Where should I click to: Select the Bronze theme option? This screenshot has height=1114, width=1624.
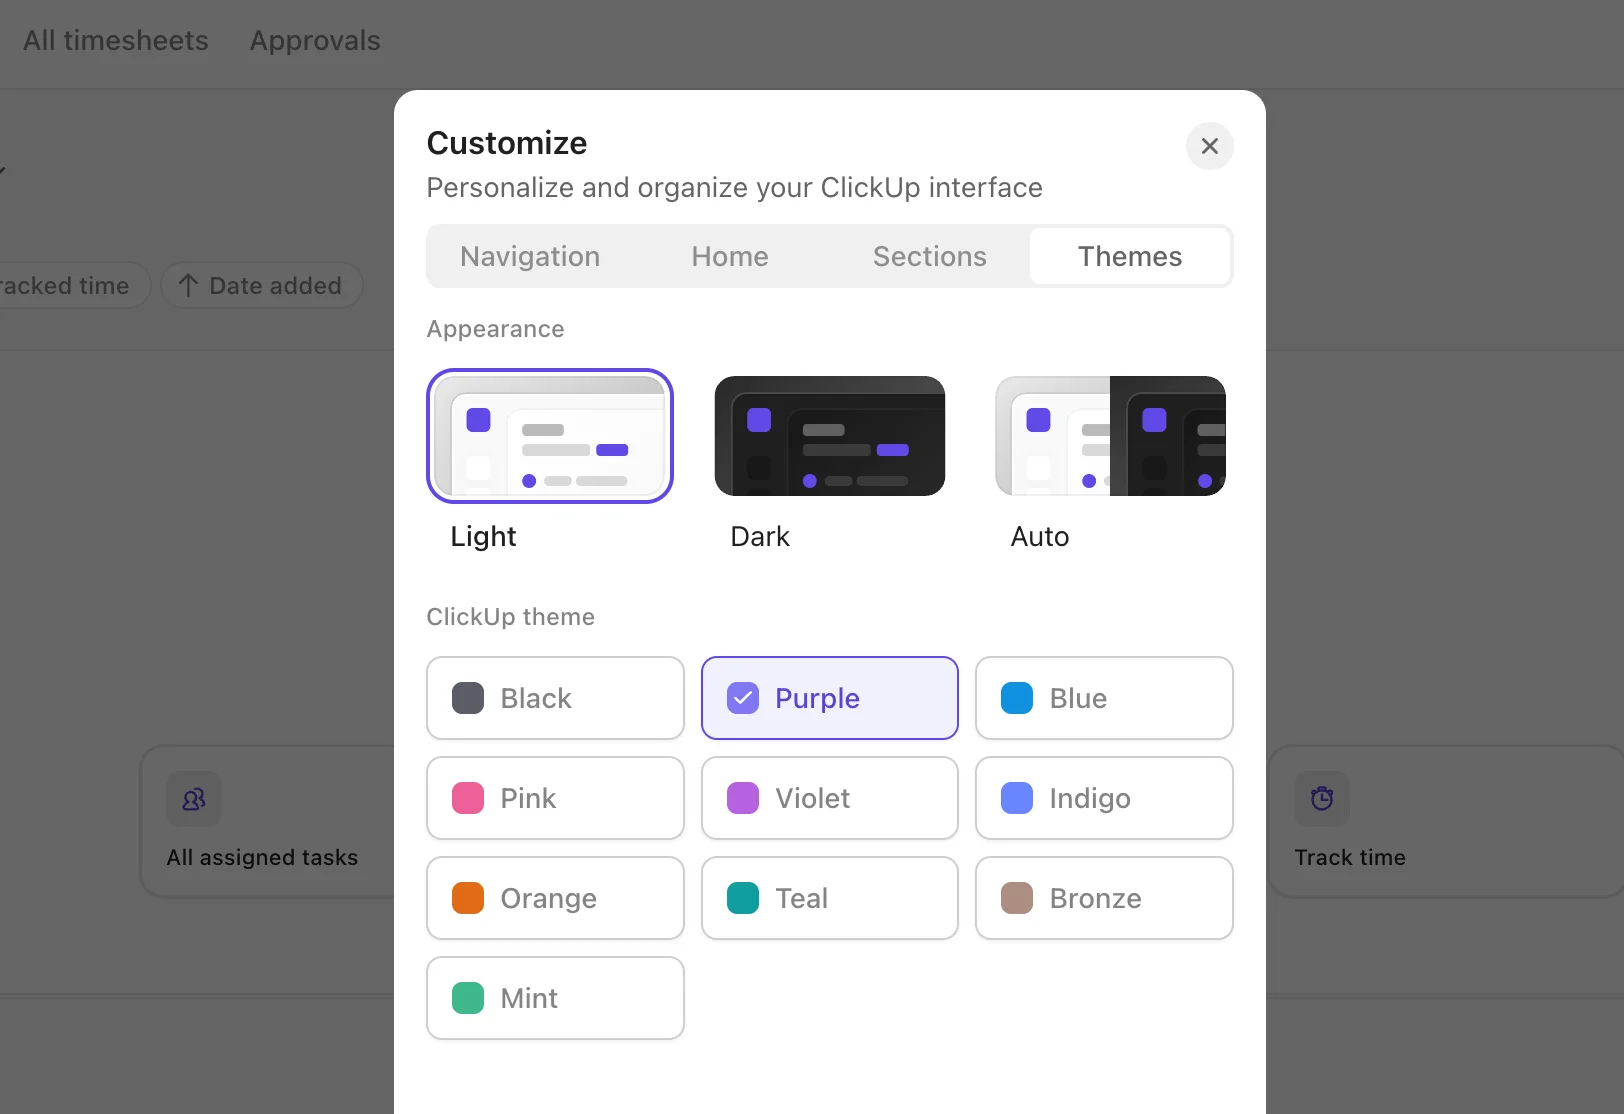click(x=1104, y=898)
